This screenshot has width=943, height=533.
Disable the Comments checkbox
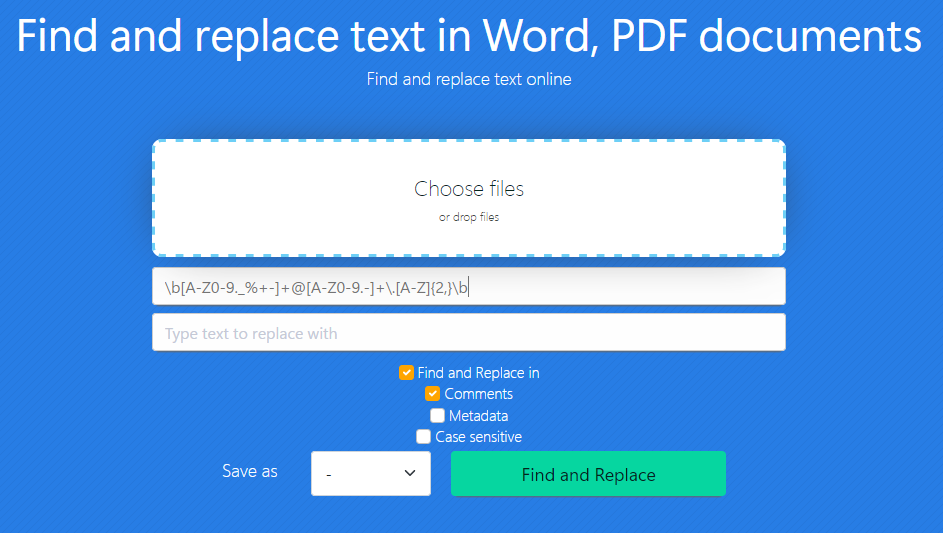433,394
